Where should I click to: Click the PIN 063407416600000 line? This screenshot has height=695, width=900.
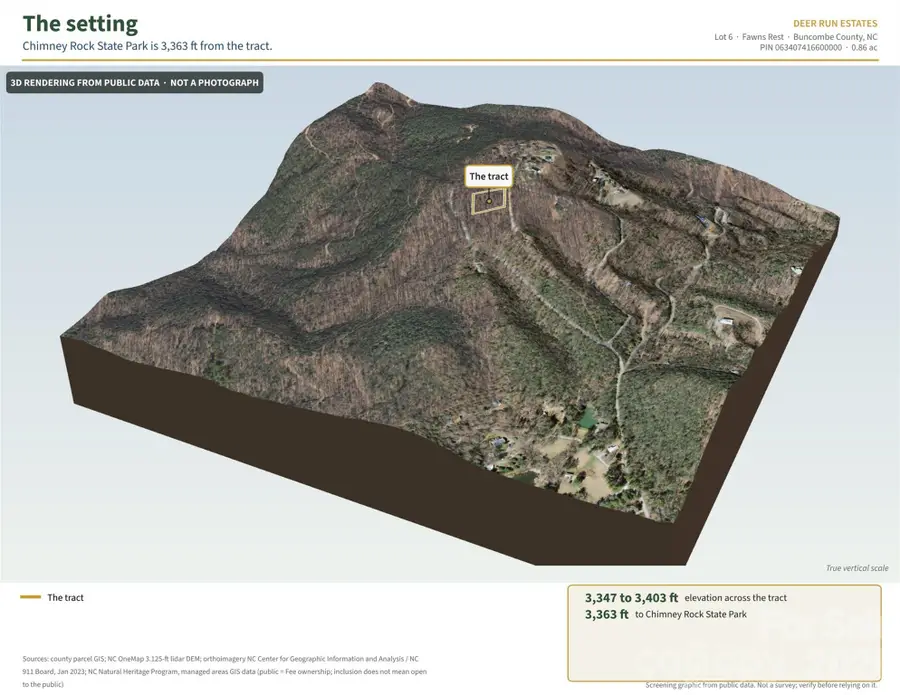click(x=818, y=48)
